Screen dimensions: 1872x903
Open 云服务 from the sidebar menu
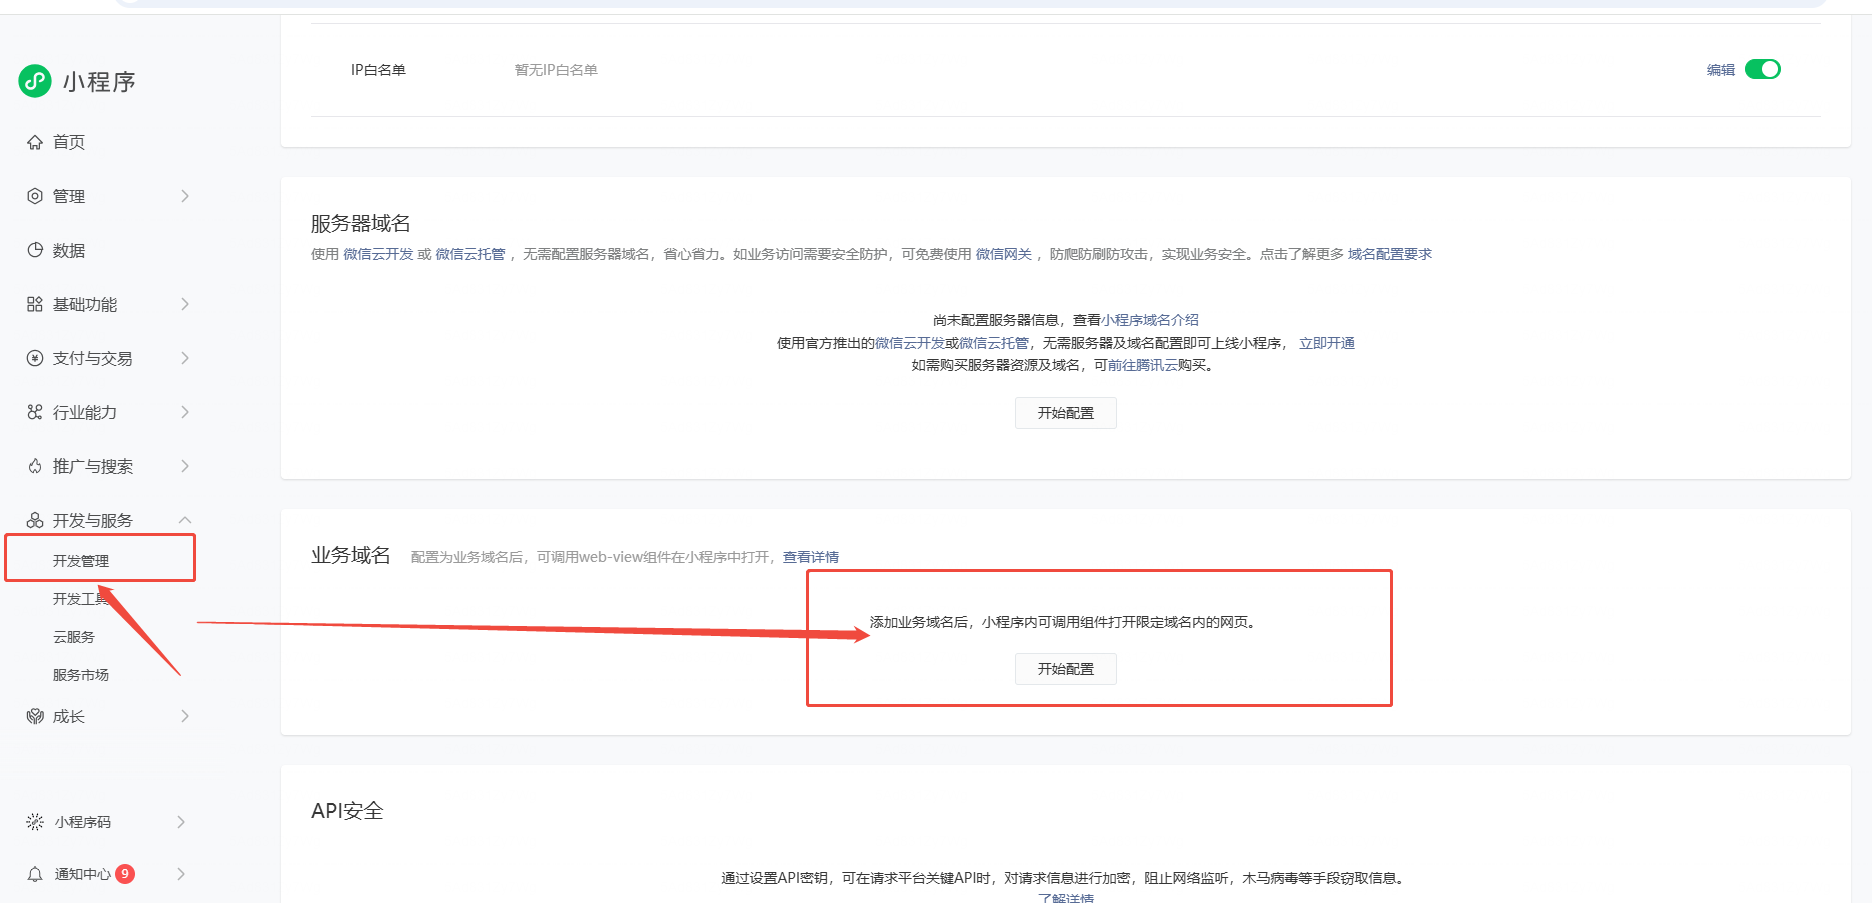click(x=72, y=637)
